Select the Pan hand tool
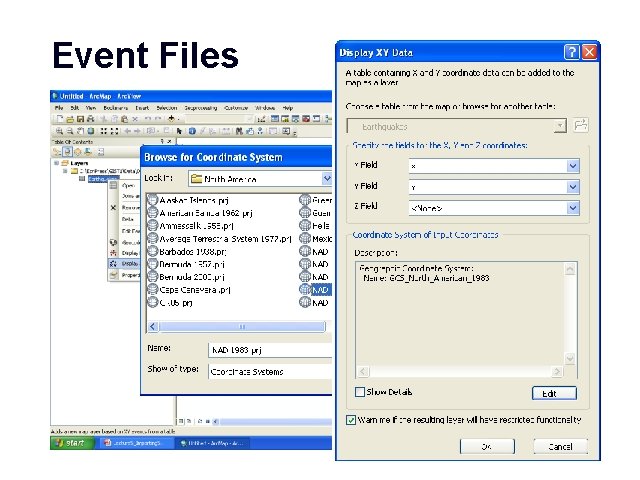Image resolution: width=640 pixels, height=480 pixels. [x=80, y=131]
